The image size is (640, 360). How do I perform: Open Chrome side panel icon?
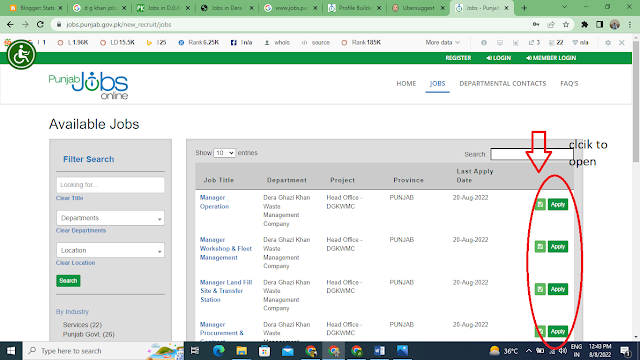(599, 24)
